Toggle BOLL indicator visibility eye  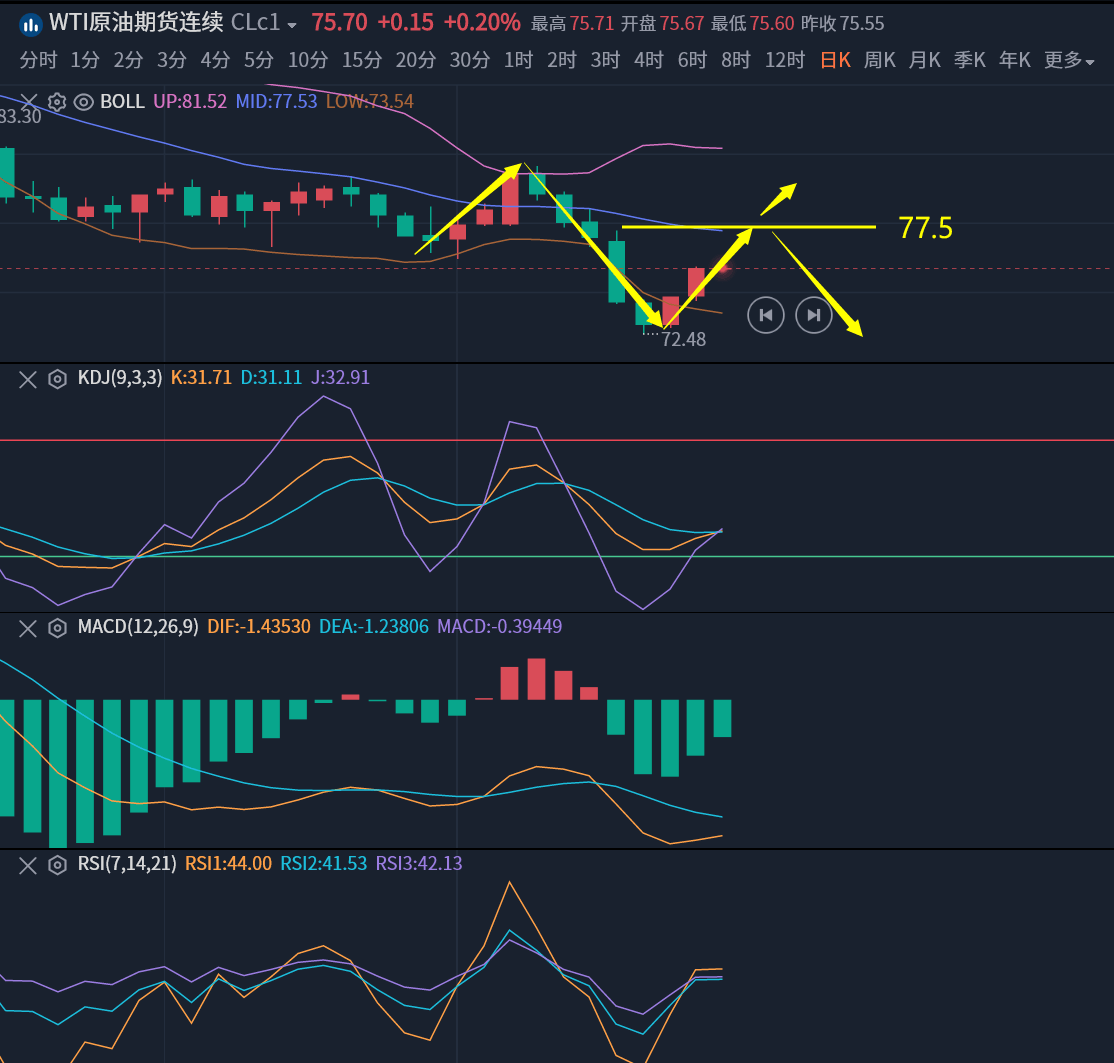pos(84,102)
